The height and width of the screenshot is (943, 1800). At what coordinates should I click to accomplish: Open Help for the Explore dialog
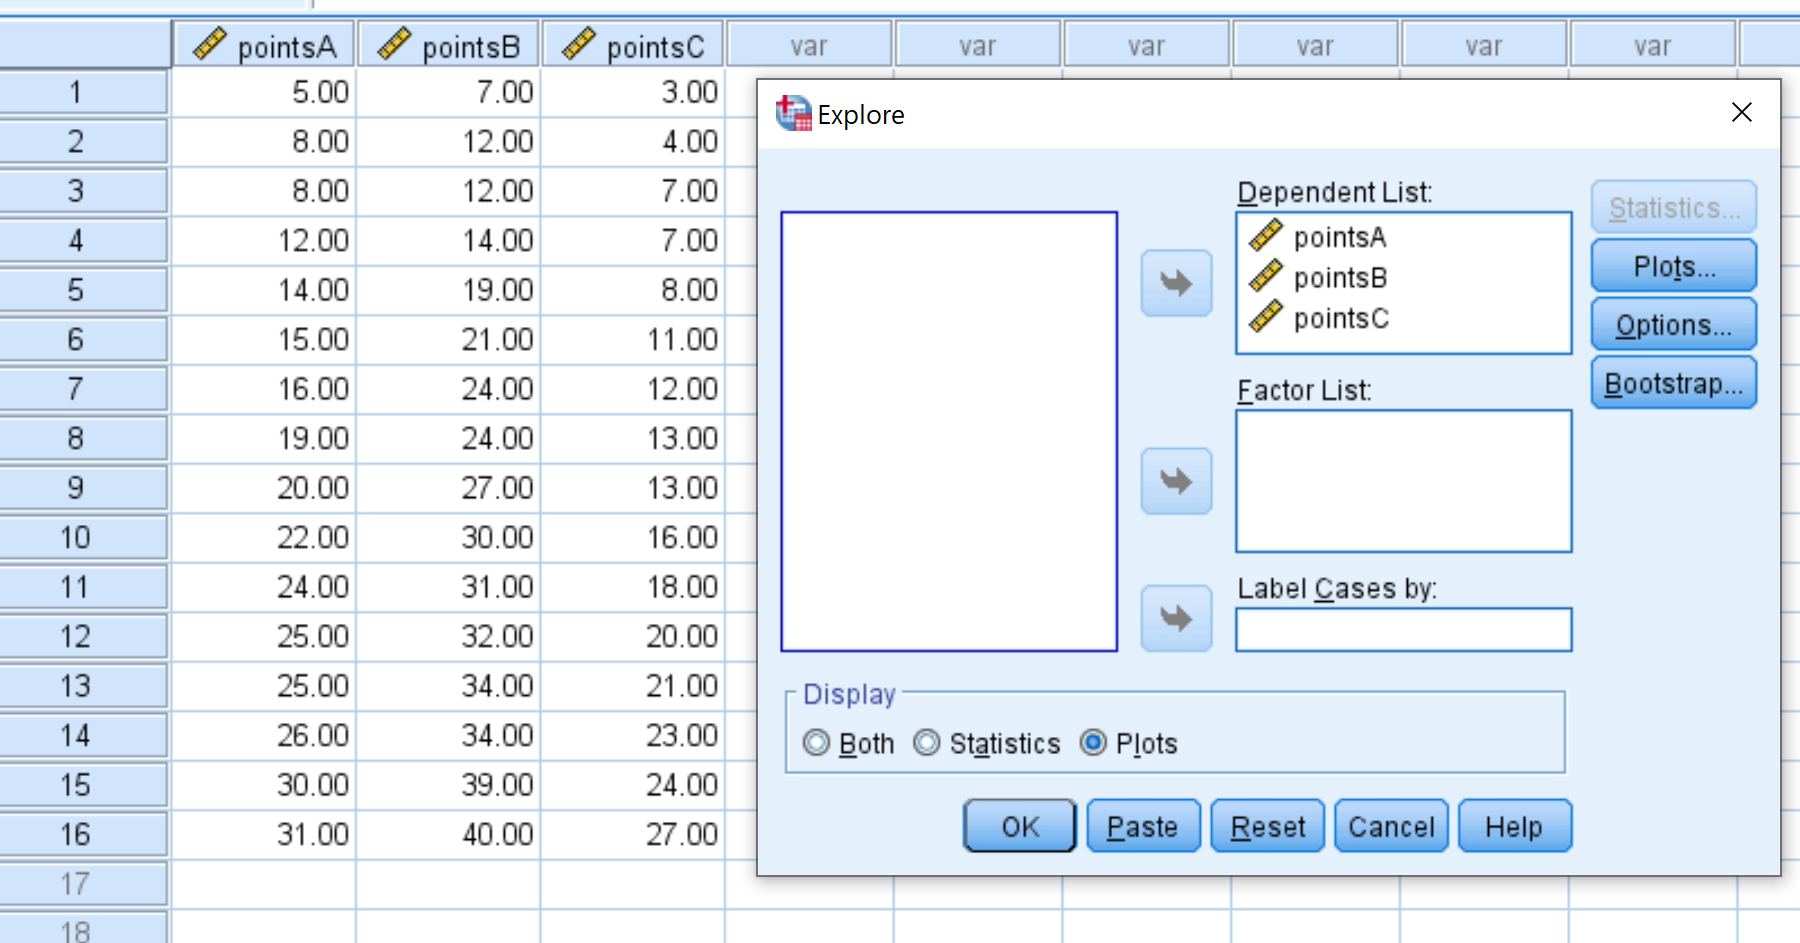1513,826
